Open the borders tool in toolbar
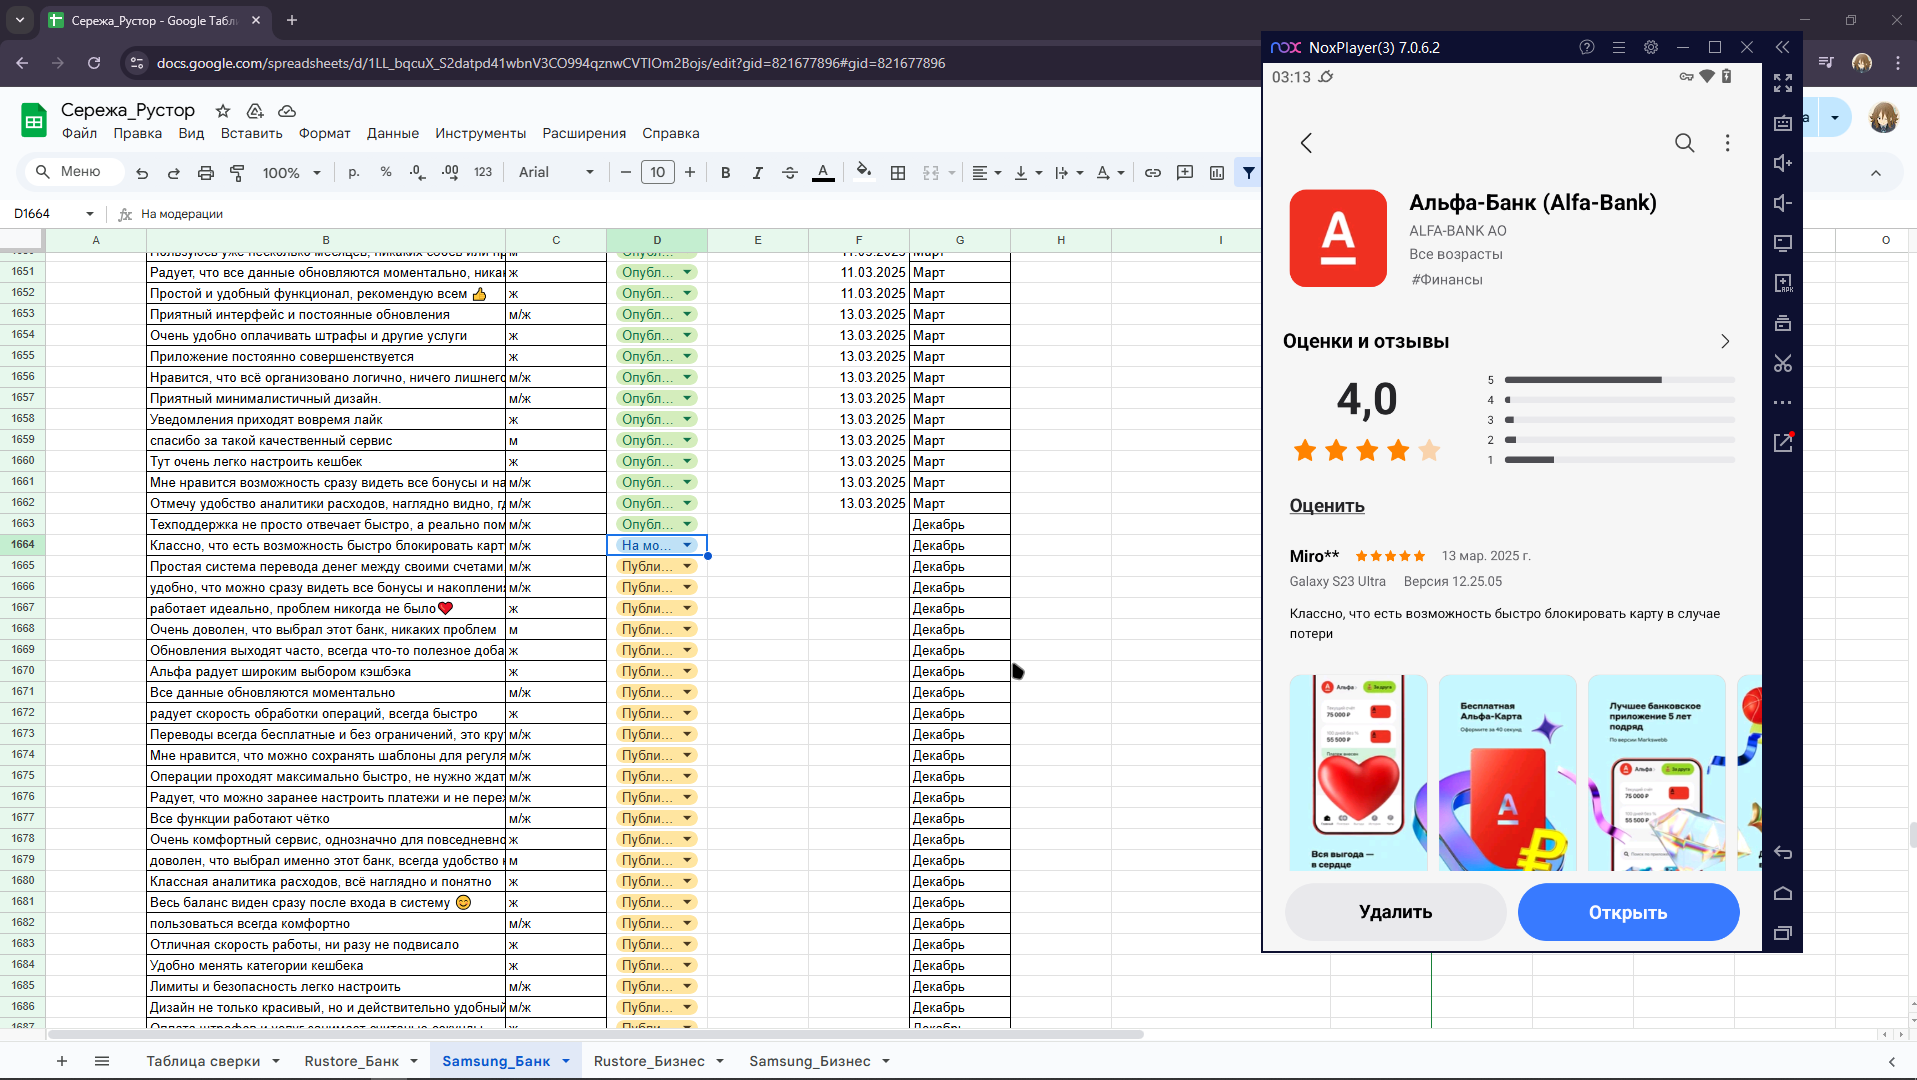The height and width of the screenshot is (1080, 1917). [x=898, y=173]
